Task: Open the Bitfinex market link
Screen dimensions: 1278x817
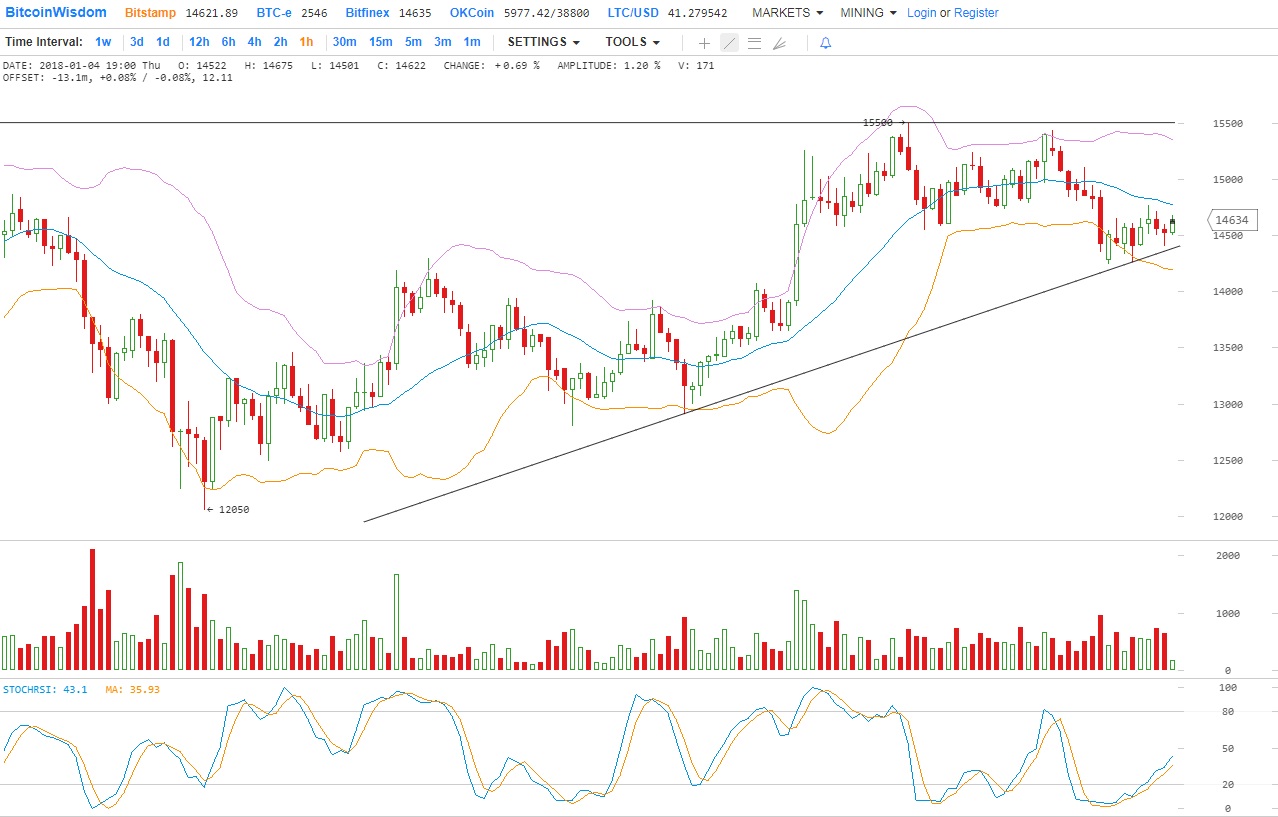Action: pyautogui.click(x=368, y=13)
